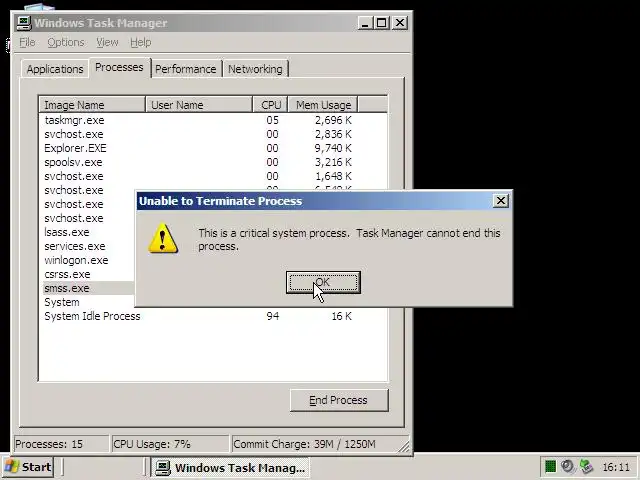
Task: Select the Processes tab
Action: tap(119, 67)
